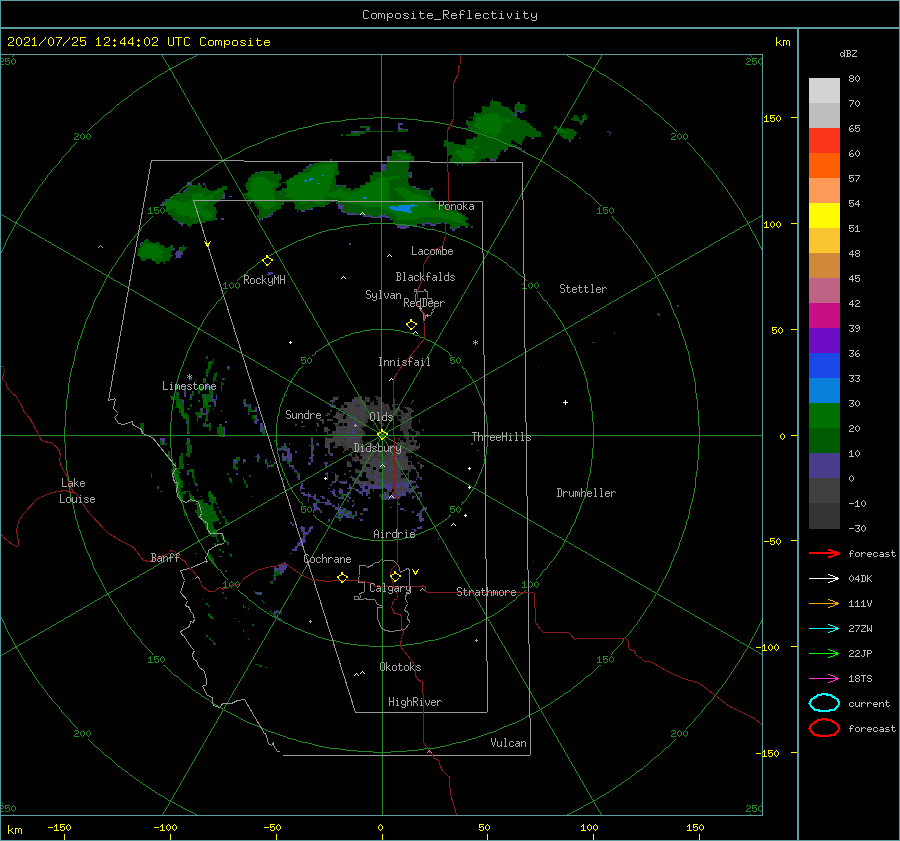The image size is (900, 841).
Task: Select the 54 dBZ yellow color swatch
Action: pyautogui.click(x=824, y=215)
